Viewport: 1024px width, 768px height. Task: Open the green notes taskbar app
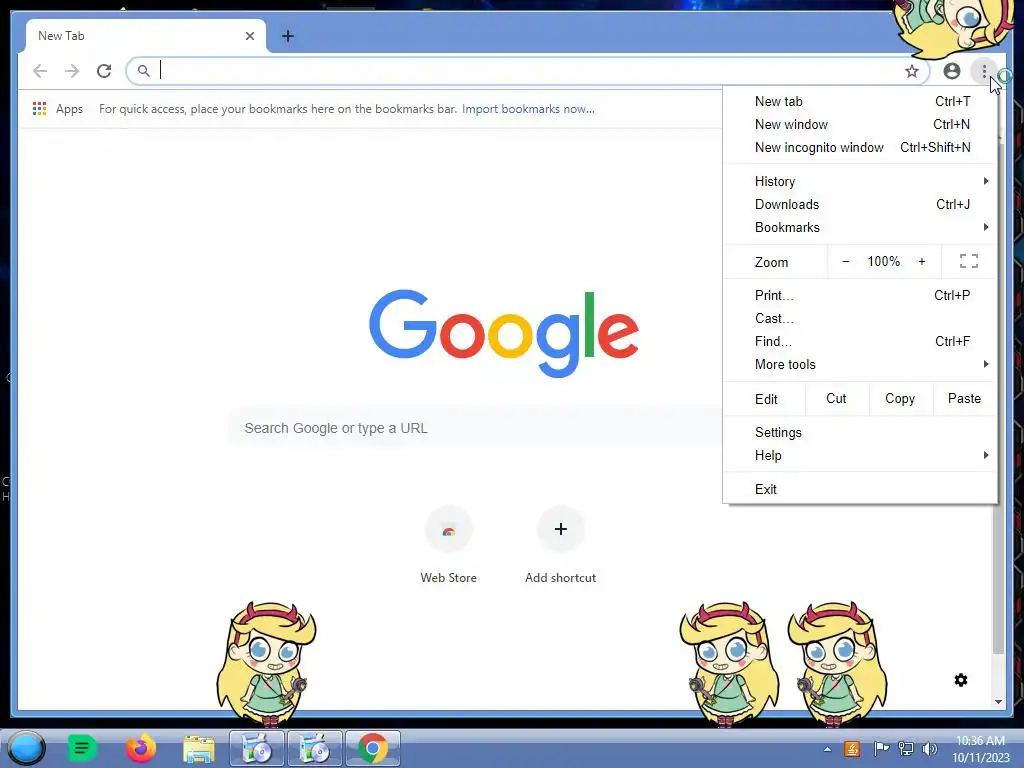(x=82, y=748)
